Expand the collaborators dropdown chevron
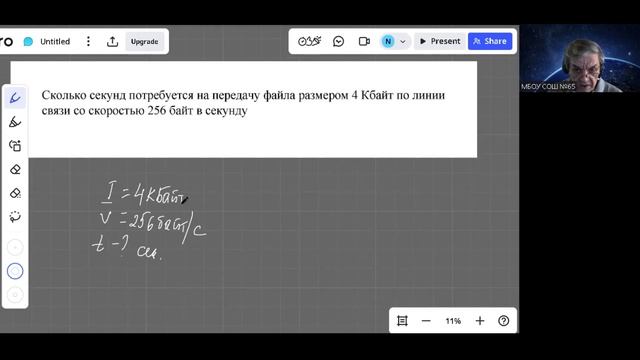The height and width of the screenshot is (360, 640). (403, 42)
